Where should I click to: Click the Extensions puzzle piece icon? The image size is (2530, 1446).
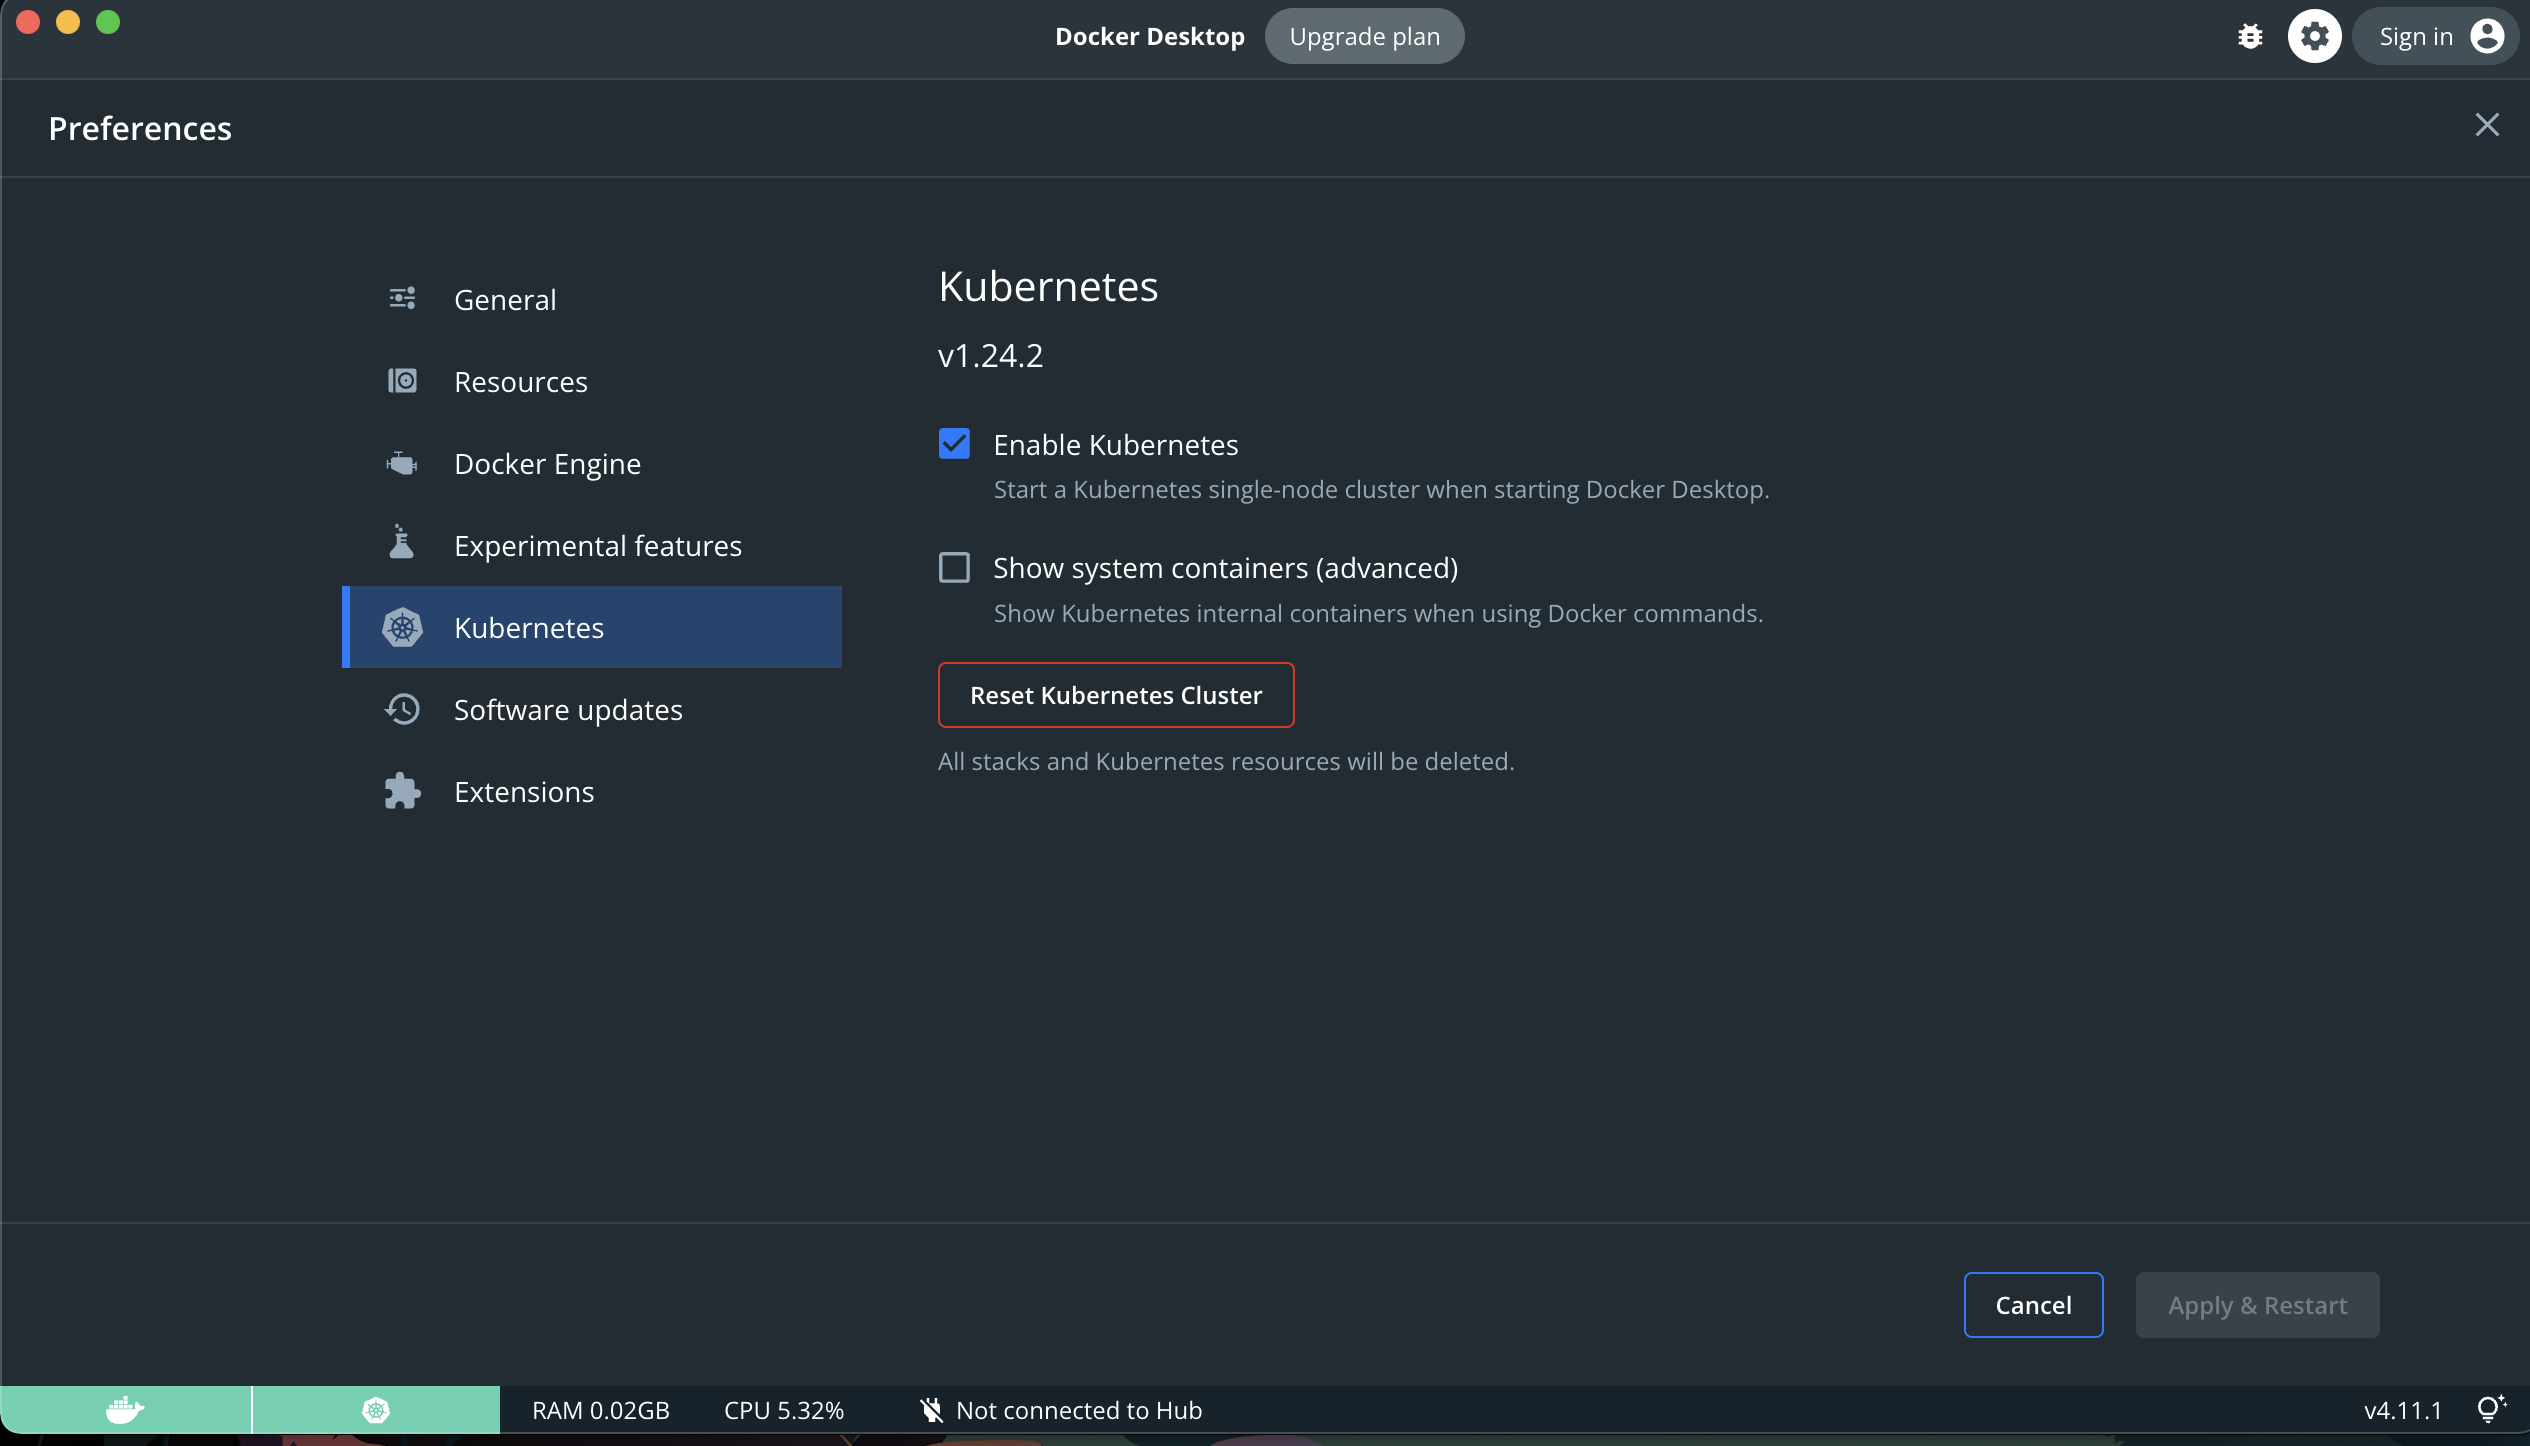(402, 792)
